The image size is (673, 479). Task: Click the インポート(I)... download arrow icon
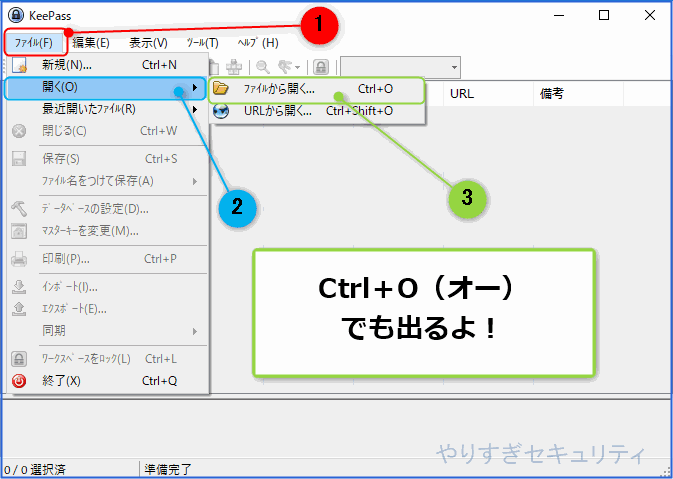coord(19,287)
